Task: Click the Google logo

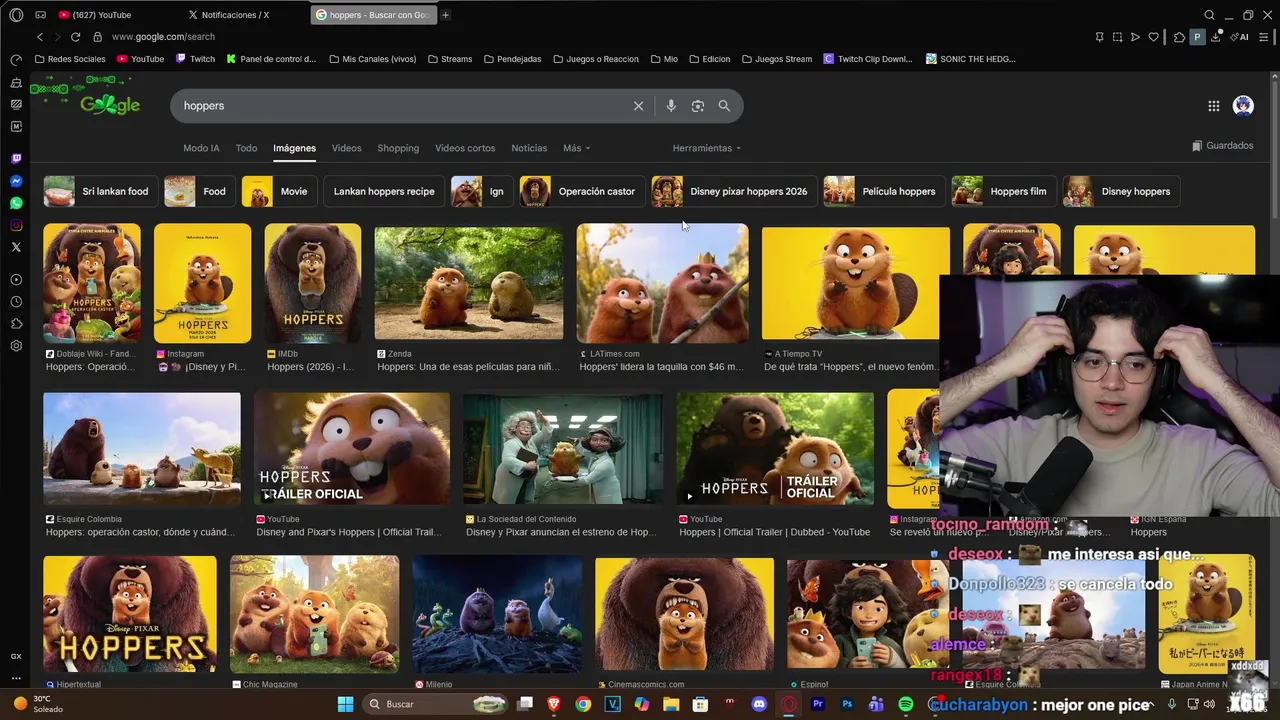Action: pyautogui.click(x=110, y=103)
